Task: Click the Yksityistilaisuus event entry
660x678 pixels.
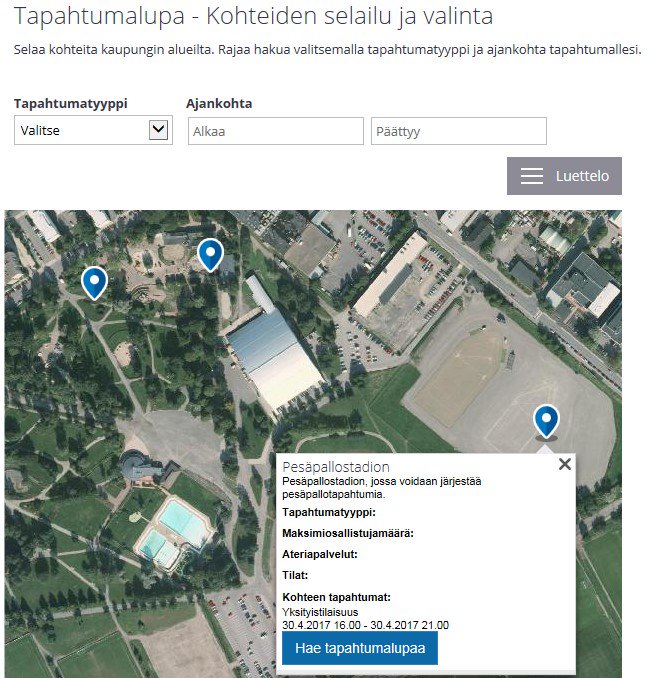Action: pos(320,612)
